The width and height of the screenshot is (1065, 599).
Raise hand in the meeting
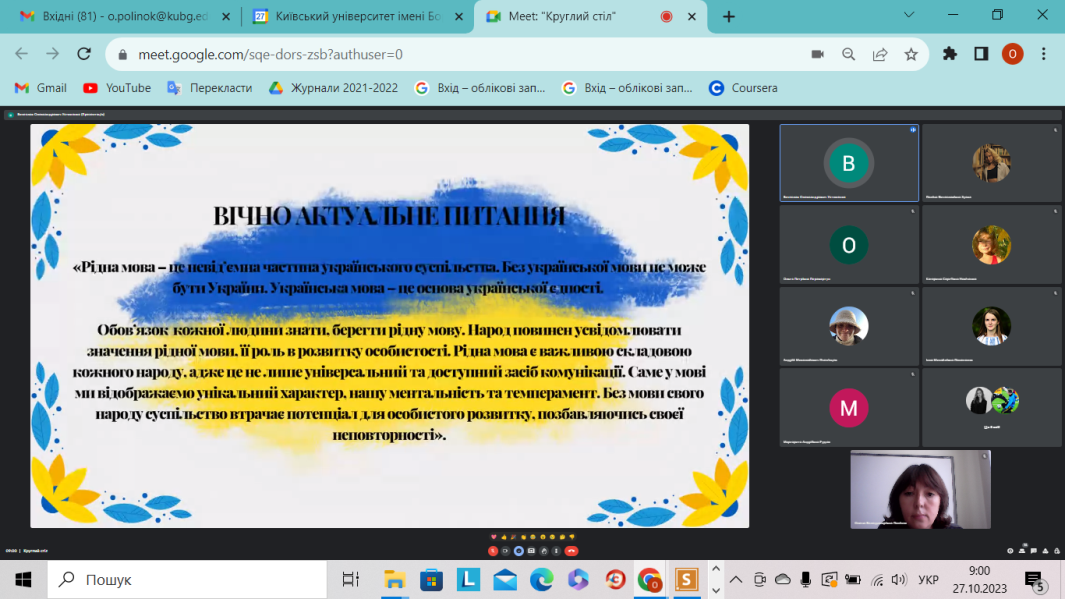pyautogui.click(x=544, y=551)
